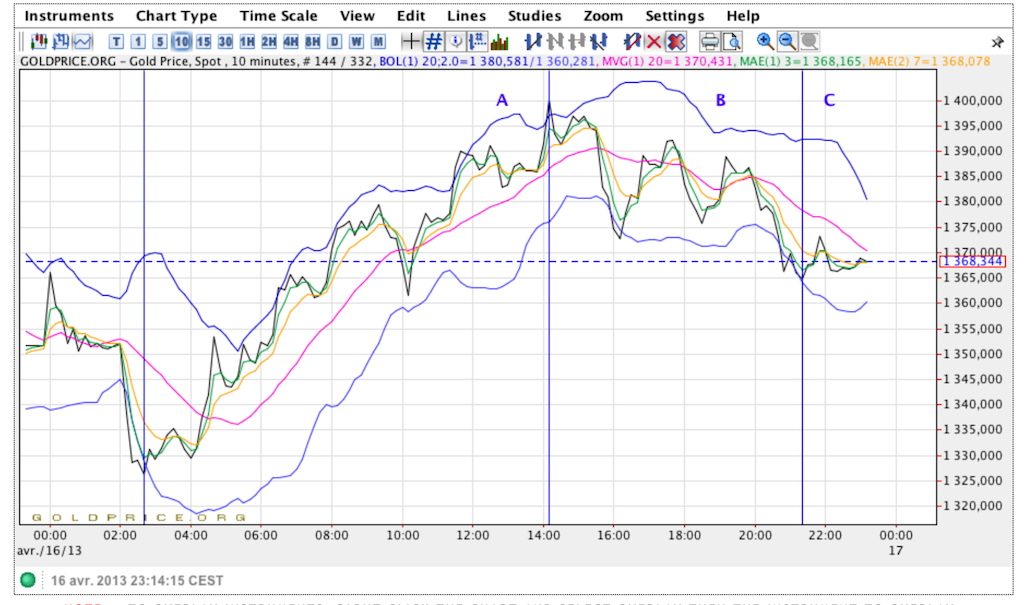This screenshot has height=605, width=1024.
Task: Toggle the data info tooltip icon
Action: (x=456, y=42)
